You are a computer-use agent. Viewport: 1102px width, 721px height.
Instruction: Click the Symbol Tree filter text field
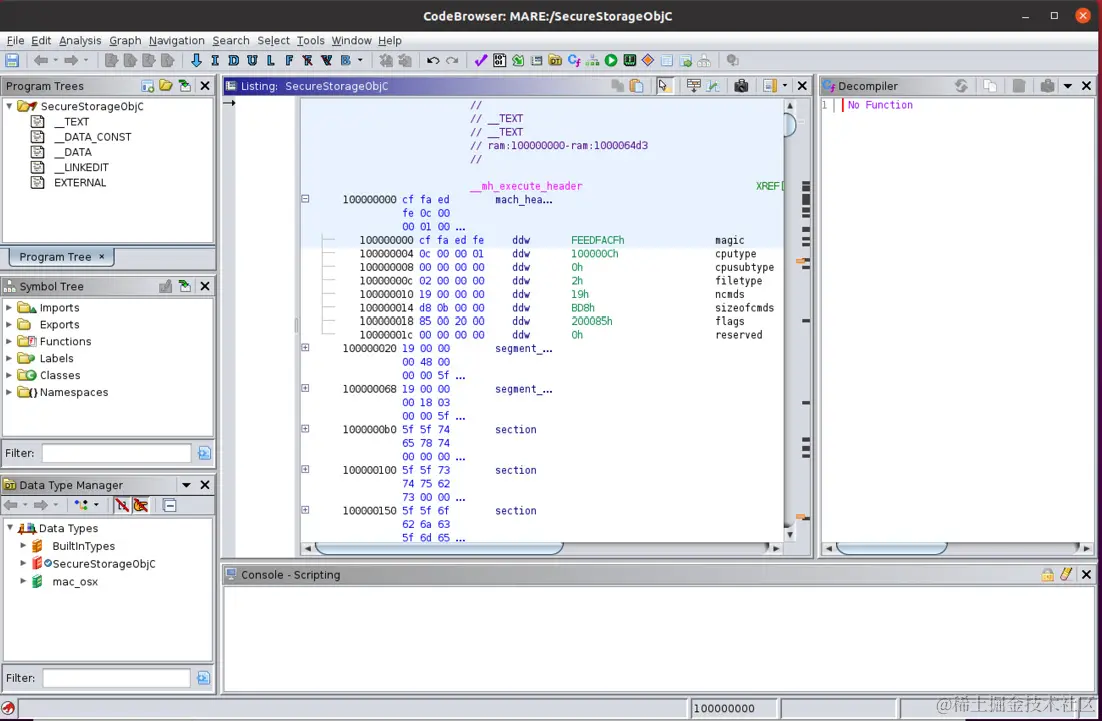coord(116,453)
